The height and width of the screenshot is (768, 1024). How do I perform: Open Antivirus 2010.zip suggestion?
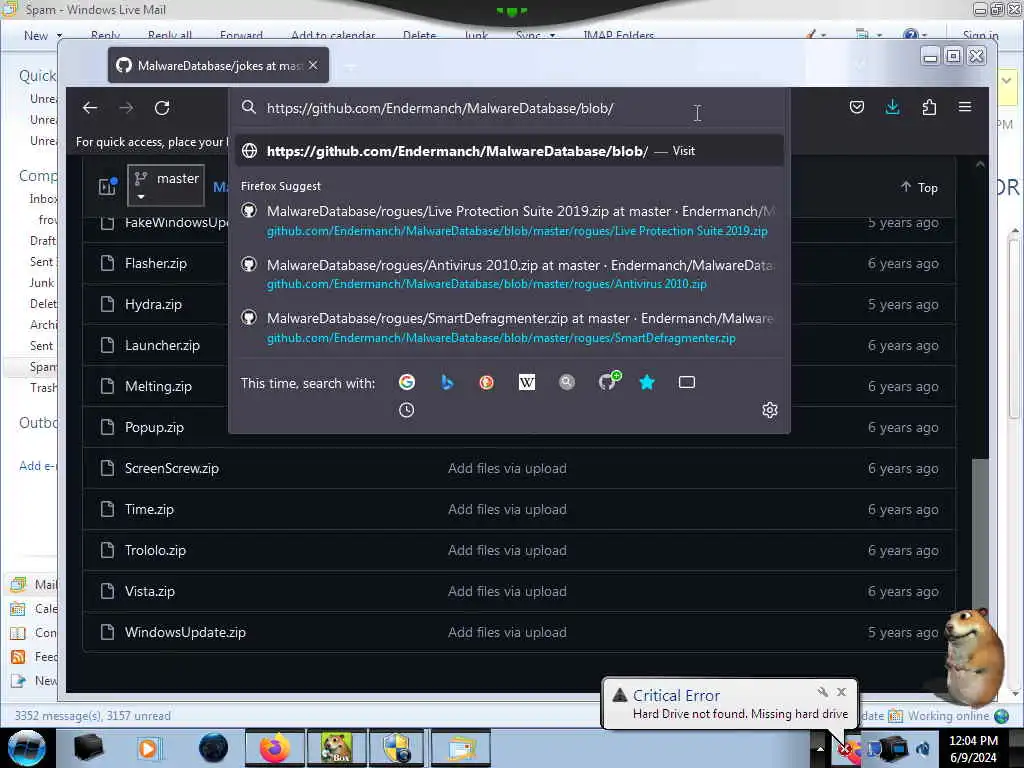click(509, 274)
